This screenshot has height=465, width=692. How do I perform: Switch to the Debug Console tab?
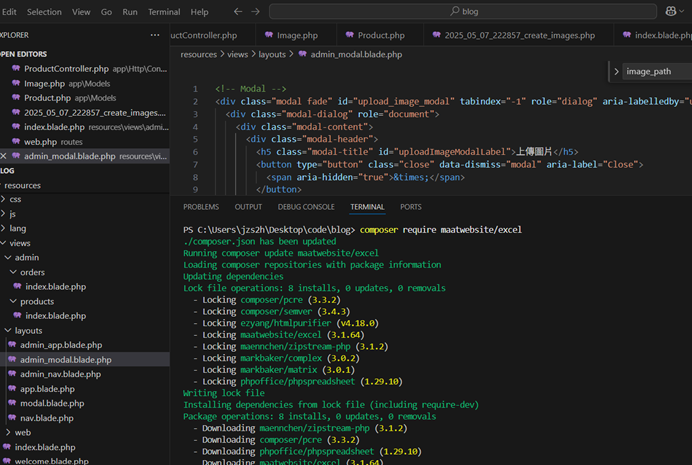[306, 207]
